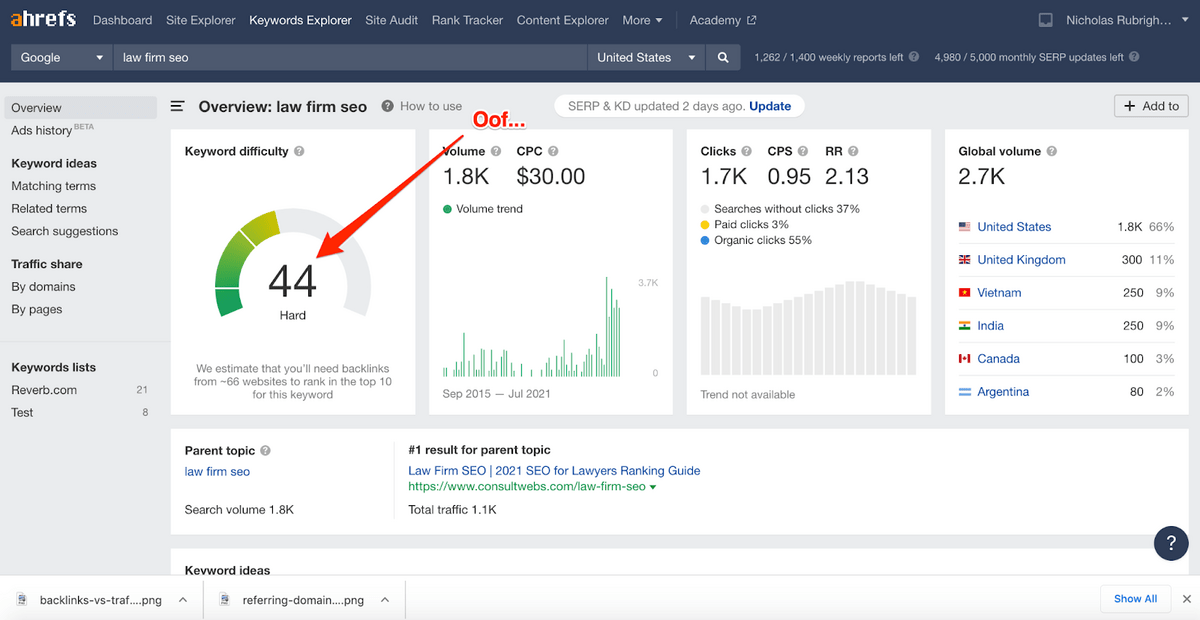Go to Site Explorer tab
Viewport: 1200px width, 620px height.
tap(200, 20)
